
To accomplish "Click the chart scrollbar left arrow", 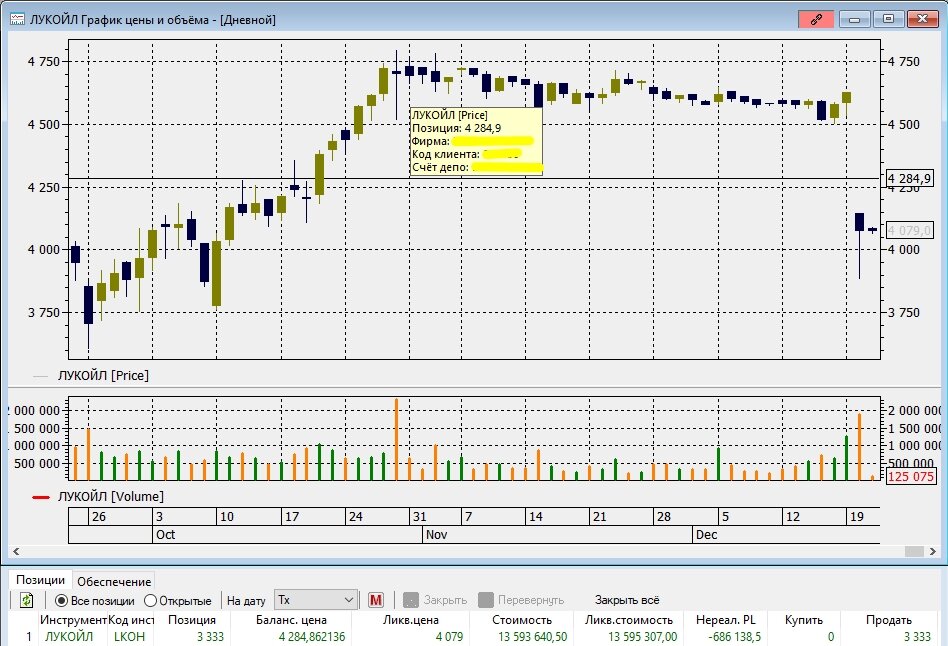I will coord(16,551).
